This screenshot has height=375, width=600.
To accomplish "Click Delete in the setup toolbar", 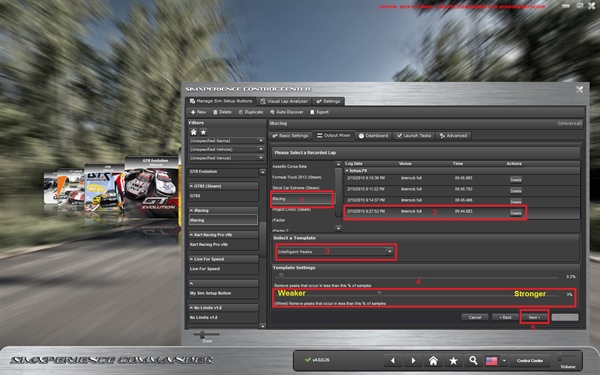I will click(222, 112).
